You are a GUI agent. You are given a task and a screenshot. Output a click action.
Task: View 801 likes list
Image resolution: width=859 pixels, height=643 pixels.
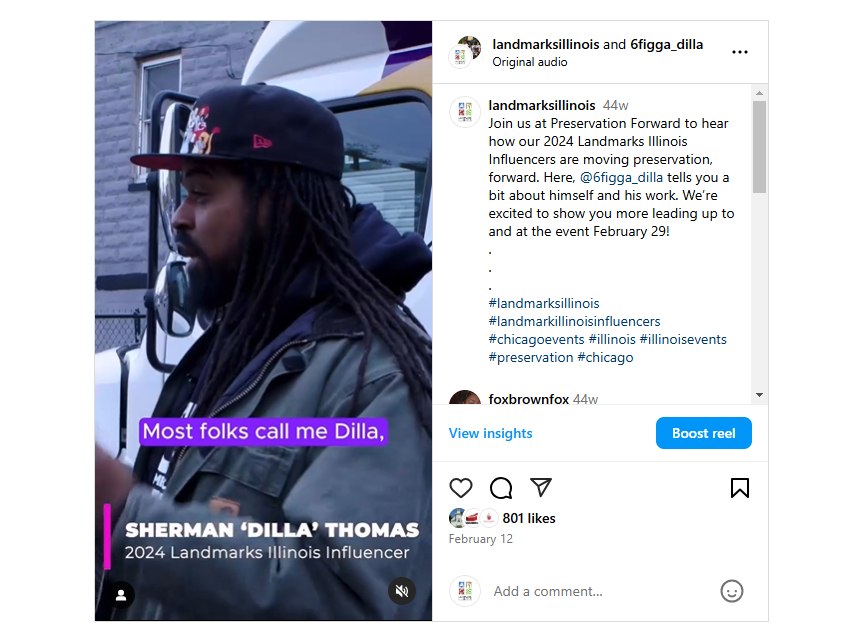pyautogui.click(x=529, y=518)
